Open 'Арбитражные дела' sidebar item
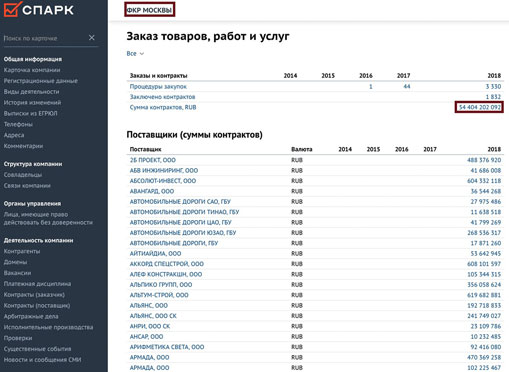The image size is (509, 372). 31,316
